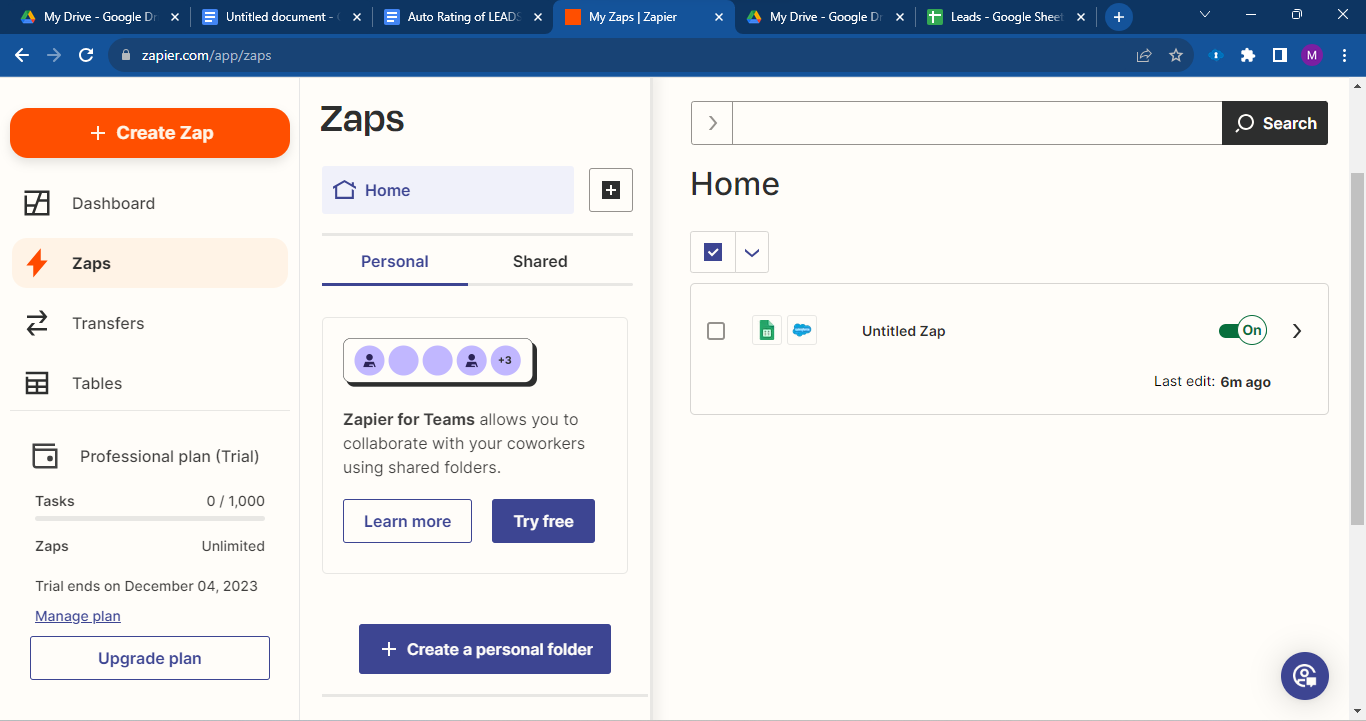This screenshot has height=721, width=1366.
Task: Click the 'Last edit: 6m ago' text
Action: (1212, 382)
